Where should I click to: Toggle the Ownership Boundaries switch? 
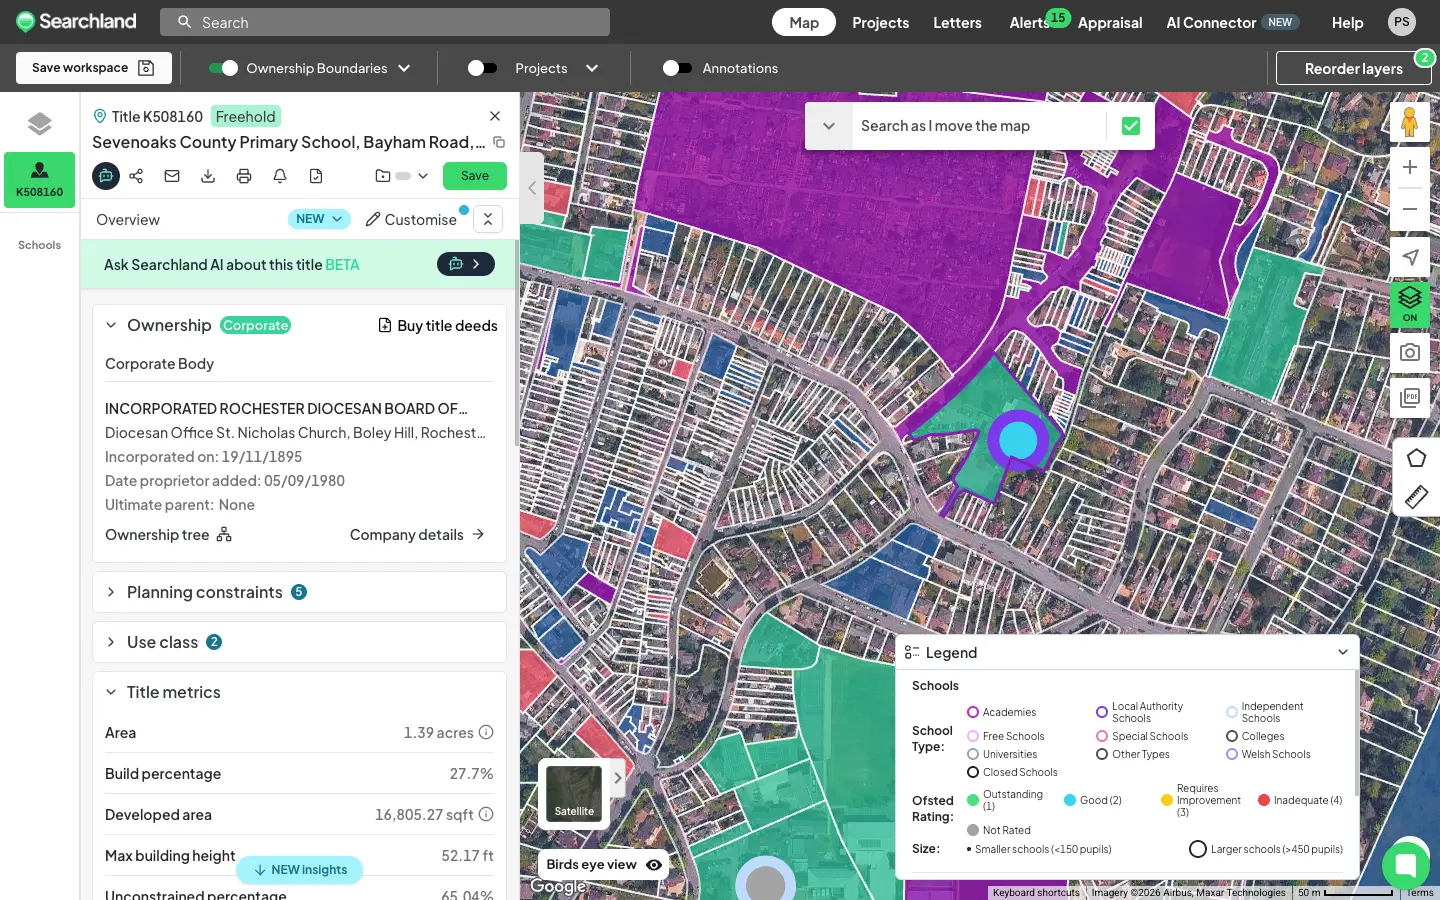[x=223, y=68]
